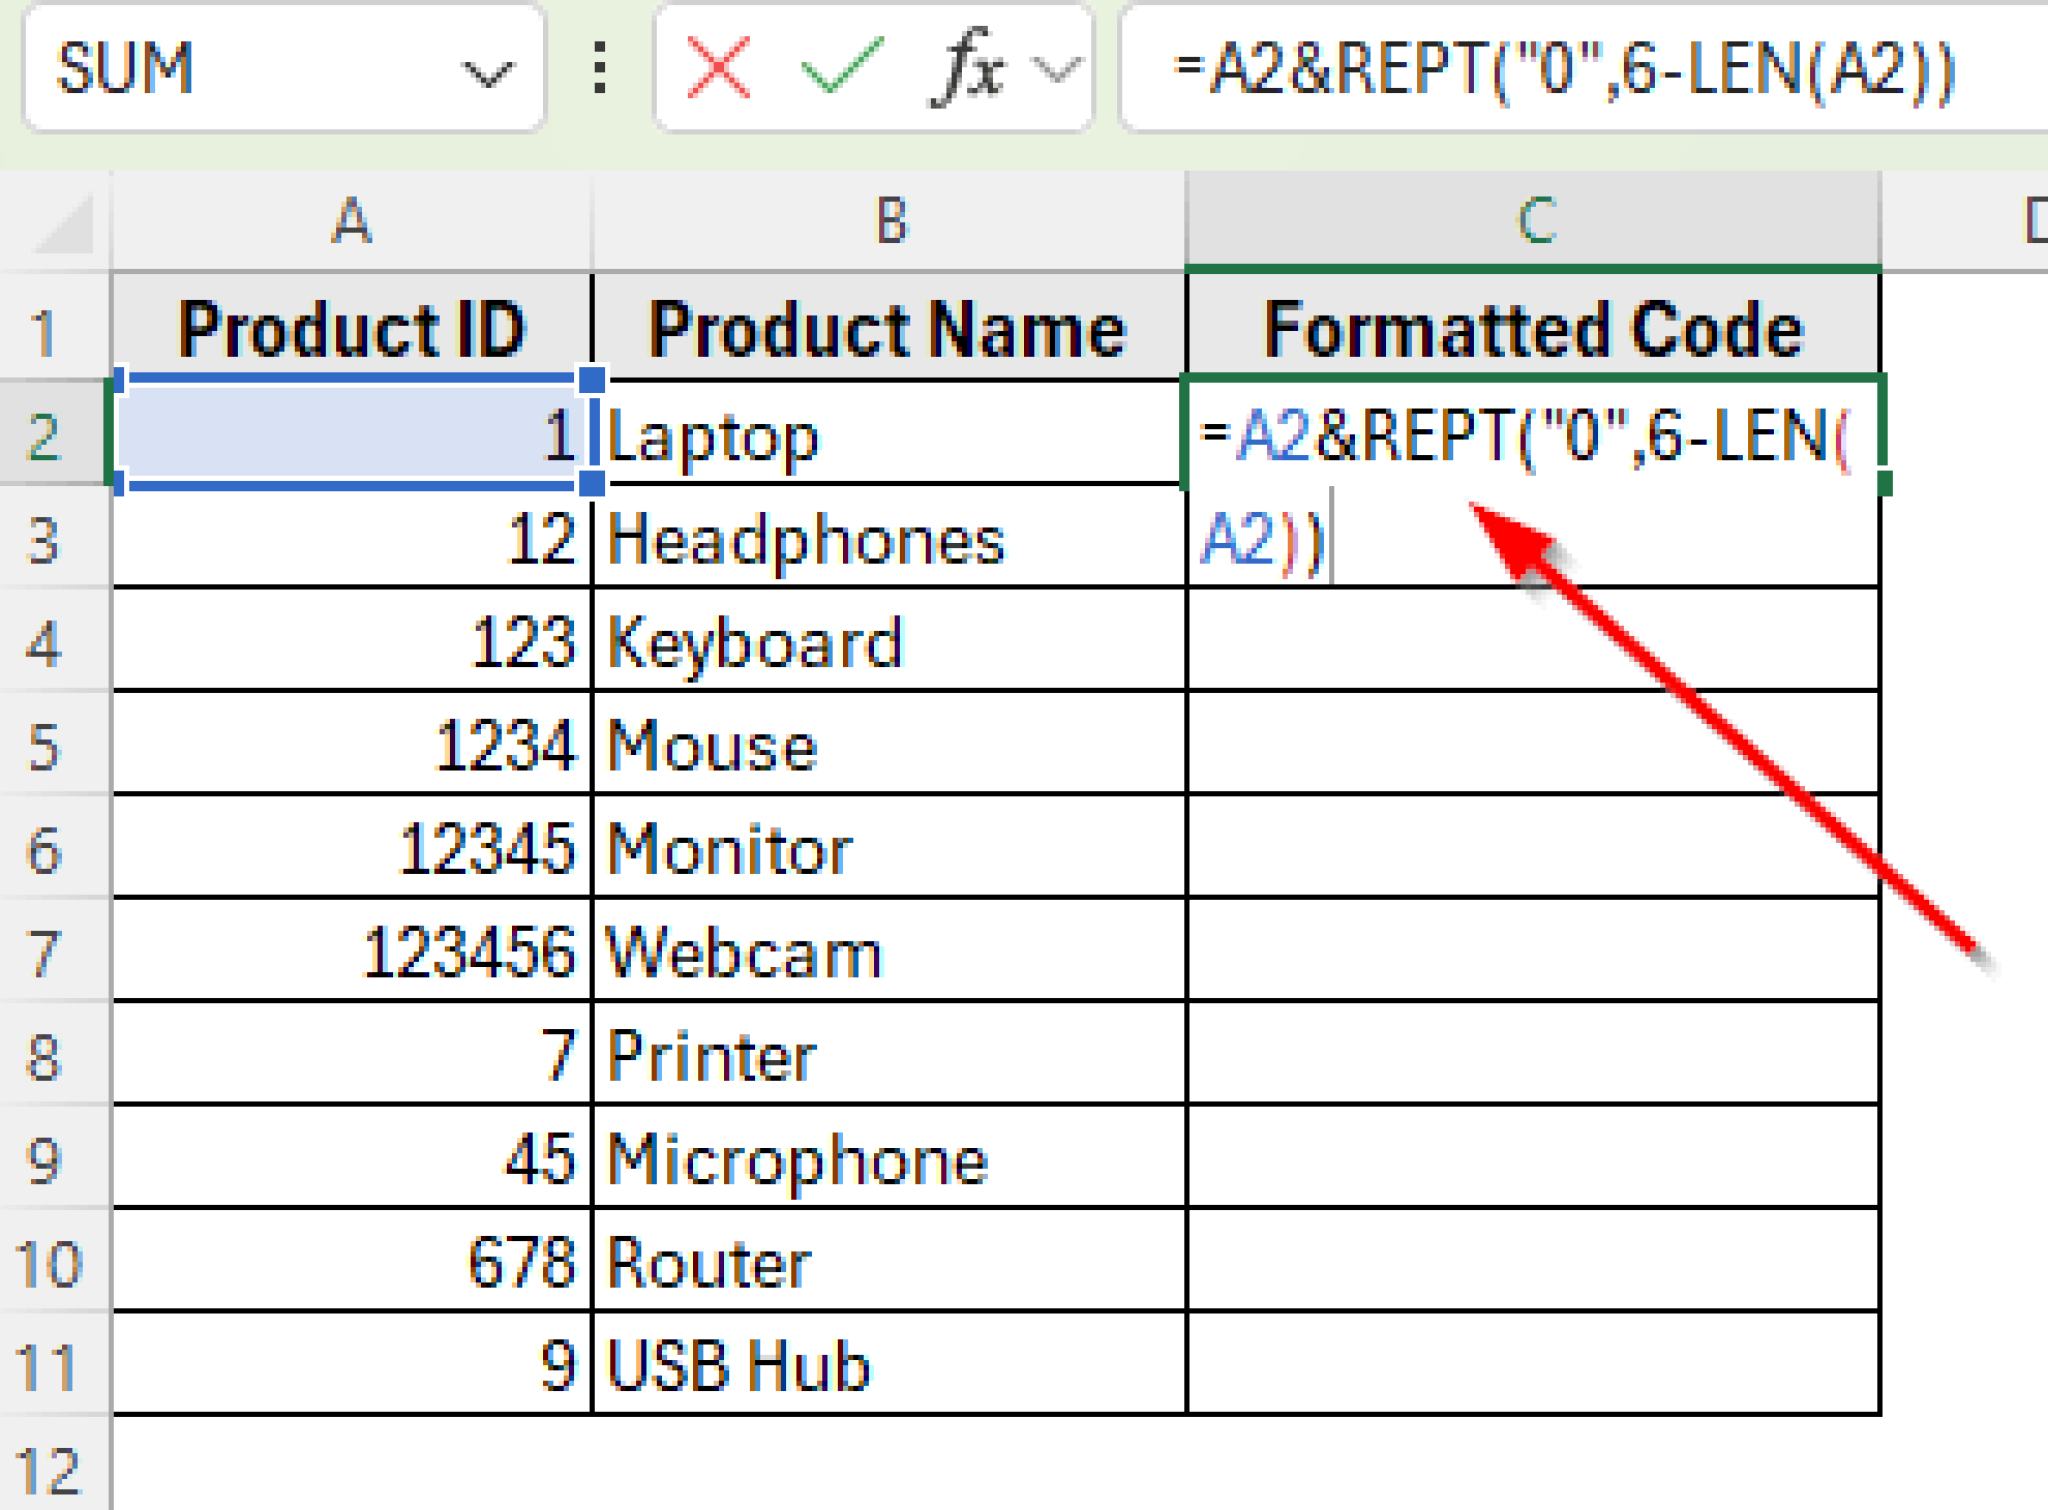Select column B header

pos(890,222)
